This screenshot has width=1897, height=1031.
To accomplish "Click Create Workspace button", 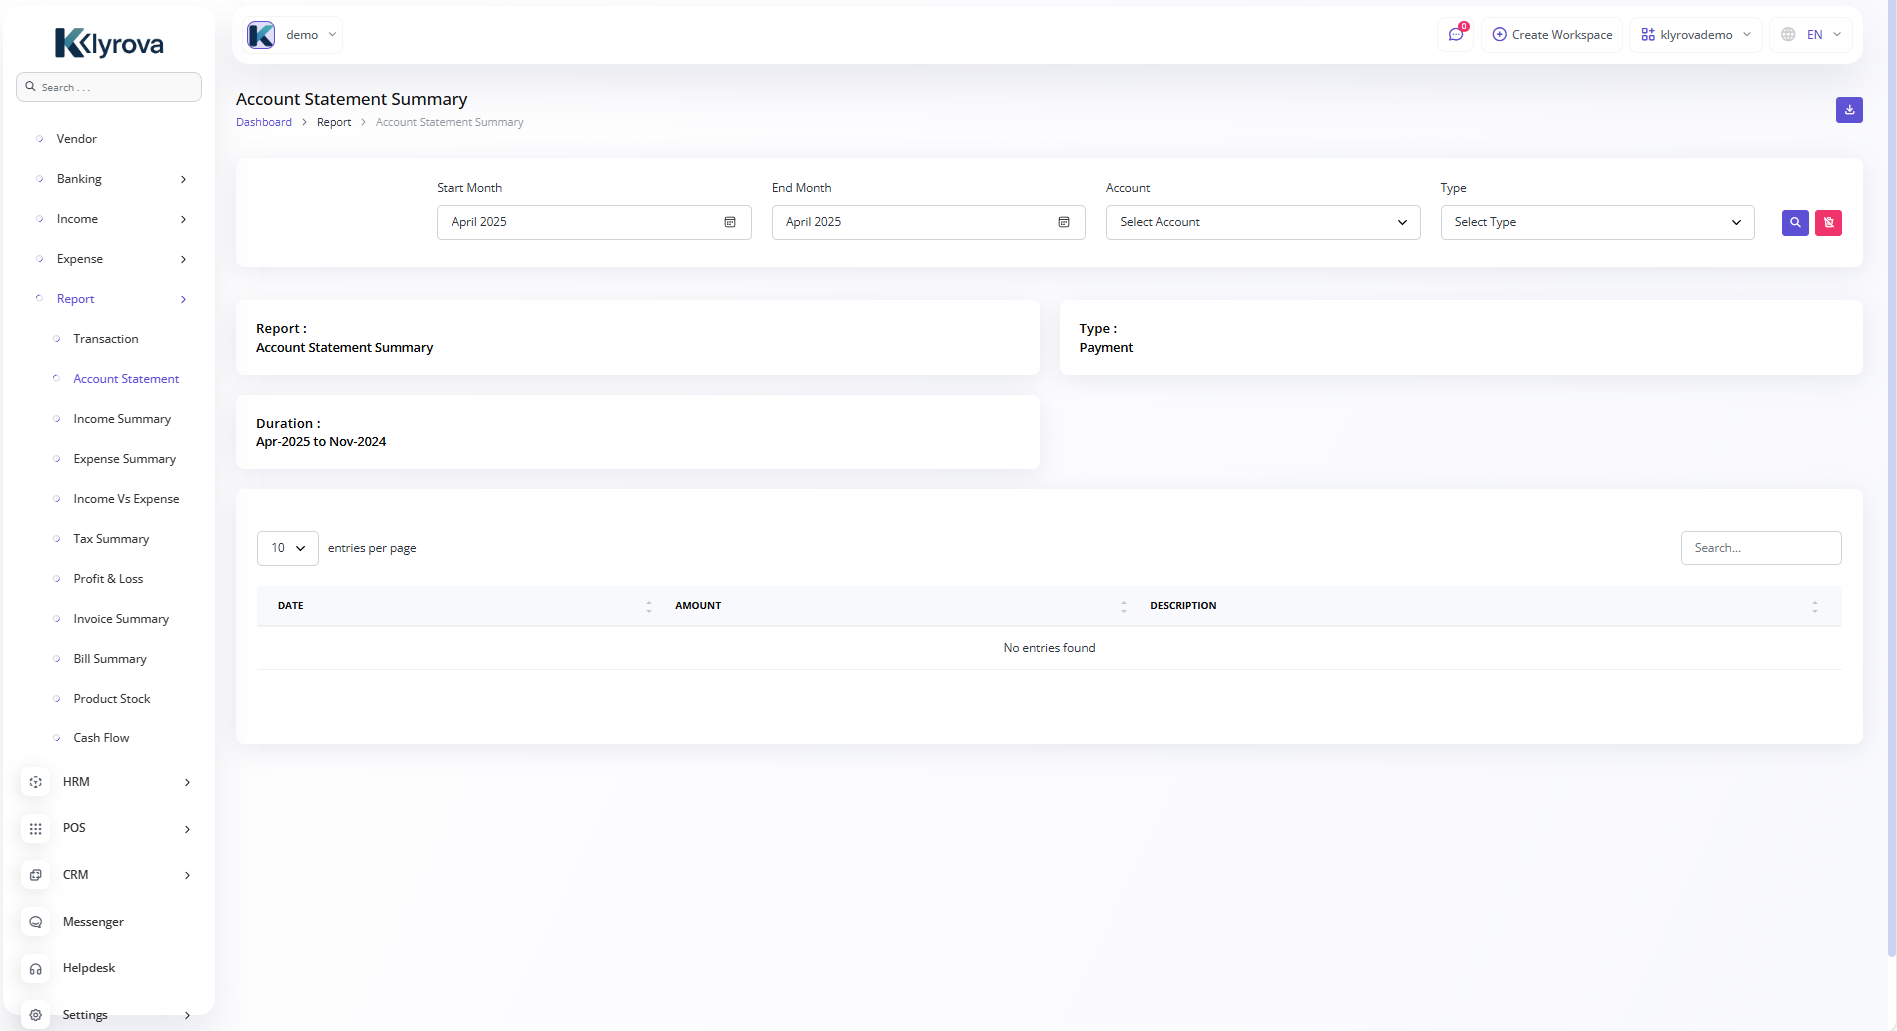I will coord(1552,35).
